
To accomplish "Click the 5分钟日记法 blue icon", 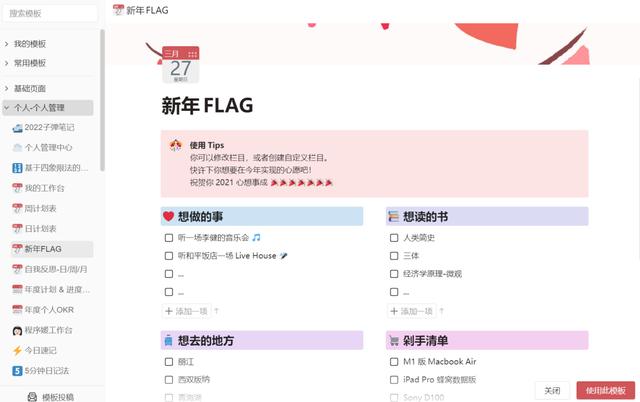I will 17,370.
